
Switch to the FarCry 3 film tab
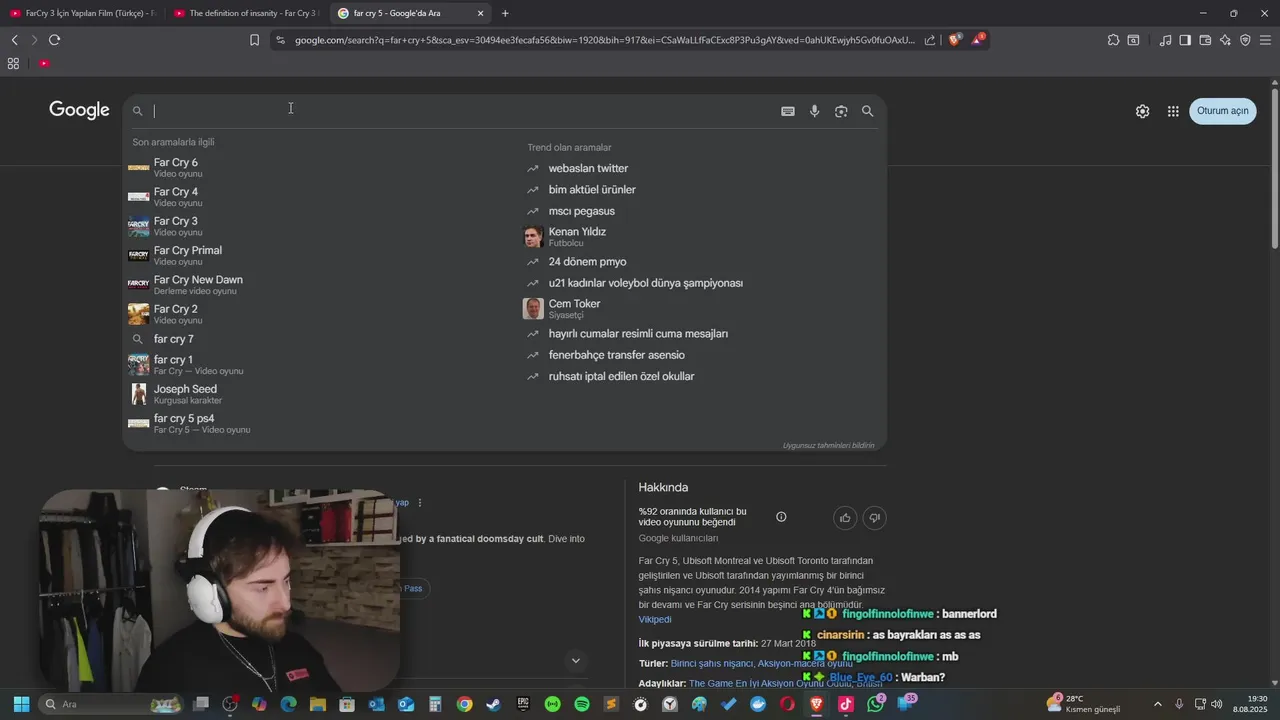click(82, 13)
